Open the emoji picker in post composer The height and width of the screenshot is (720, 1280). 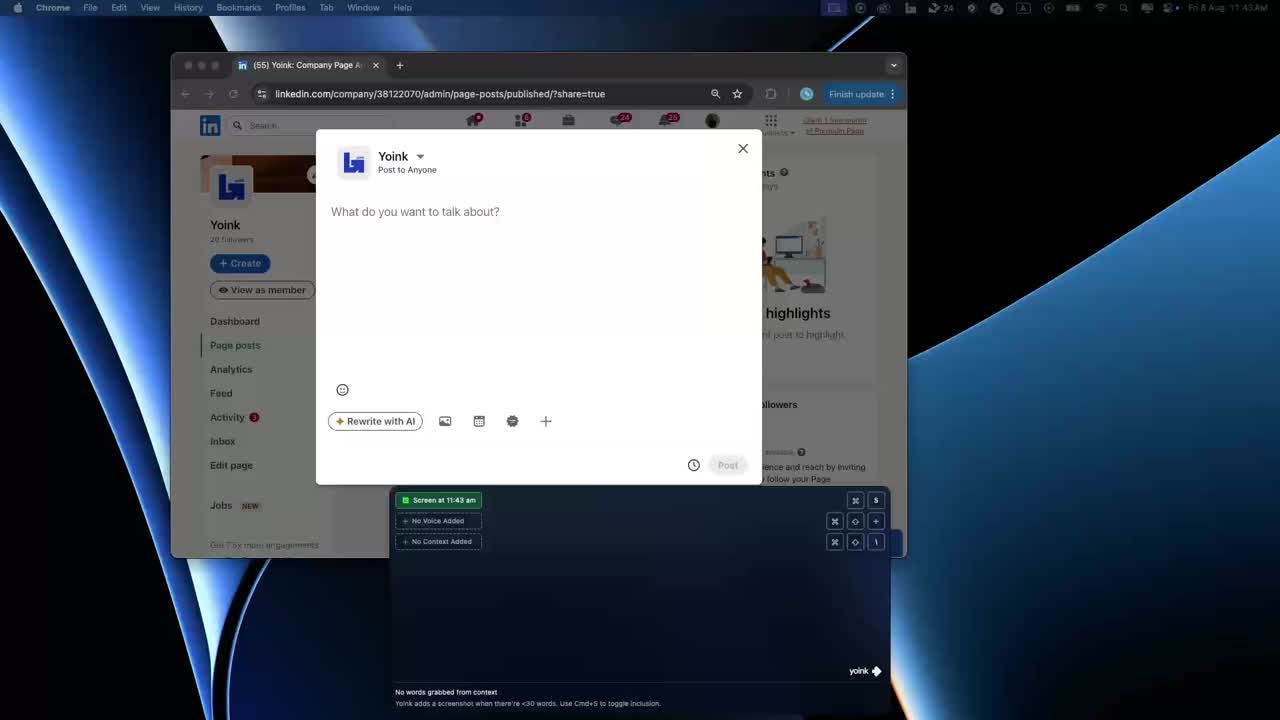tap(342, 390)
